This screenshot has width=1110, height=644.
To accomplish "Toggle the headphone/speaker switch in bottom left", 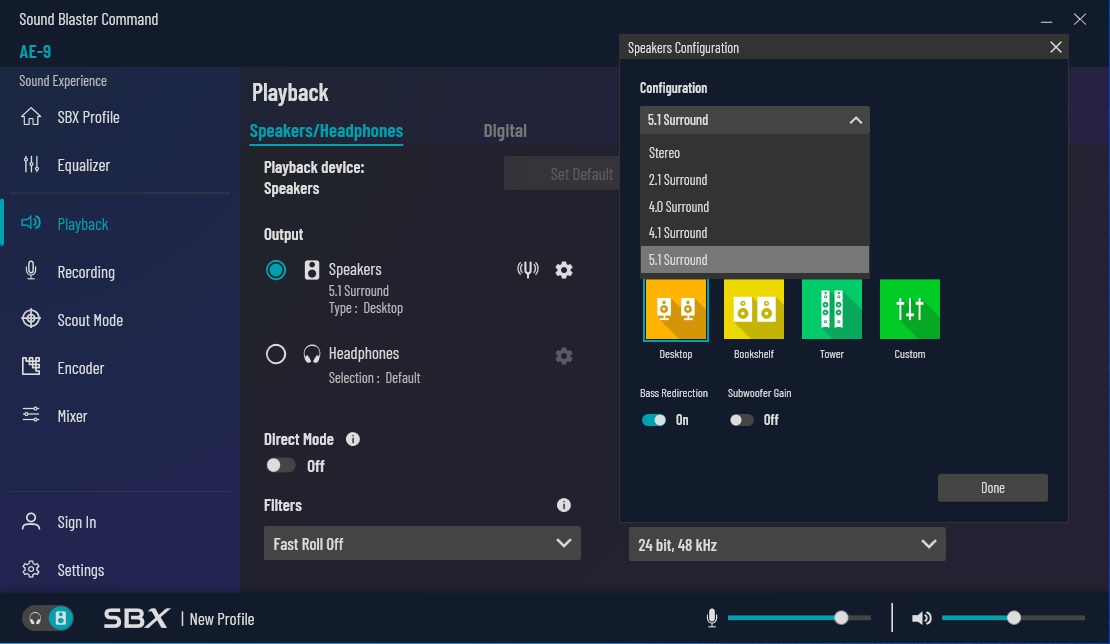I will 49,618.
